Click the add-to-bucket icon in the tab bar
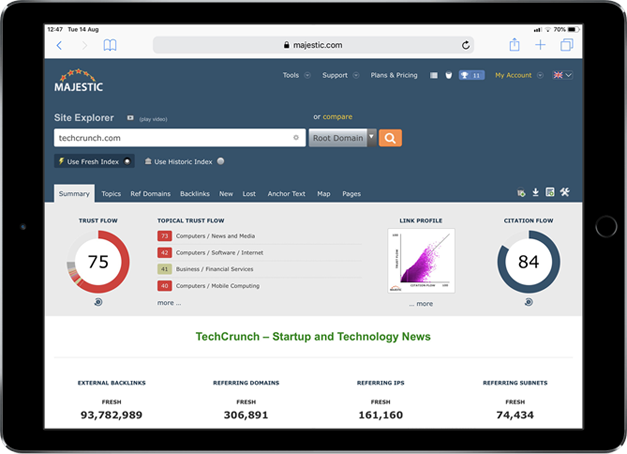627x454 pixels. (521, 193)
